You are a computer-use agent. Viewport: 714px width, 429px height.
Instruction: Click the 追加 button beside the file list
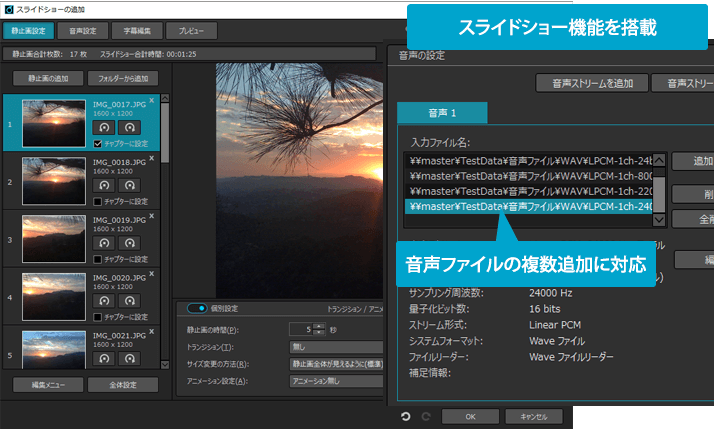pos(693,161)
